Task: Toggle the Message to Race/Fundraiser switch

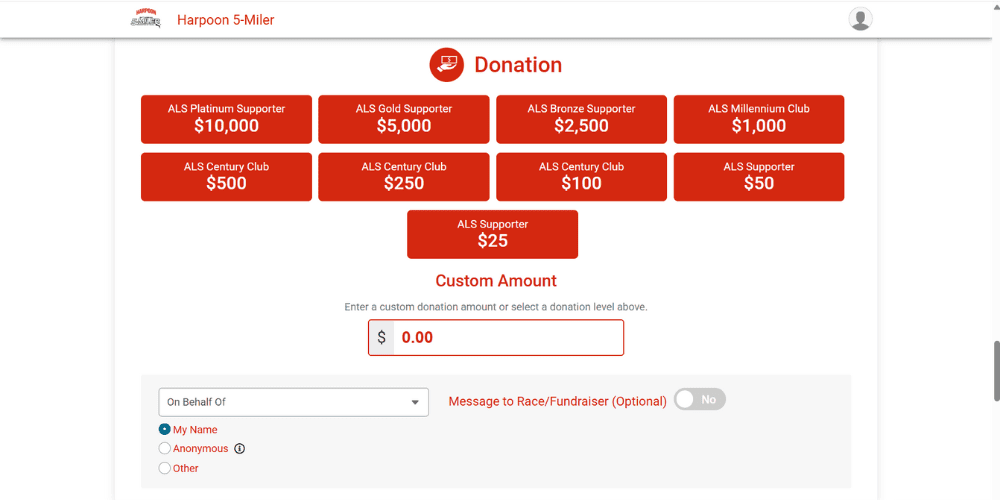Action: coord(700,400)
